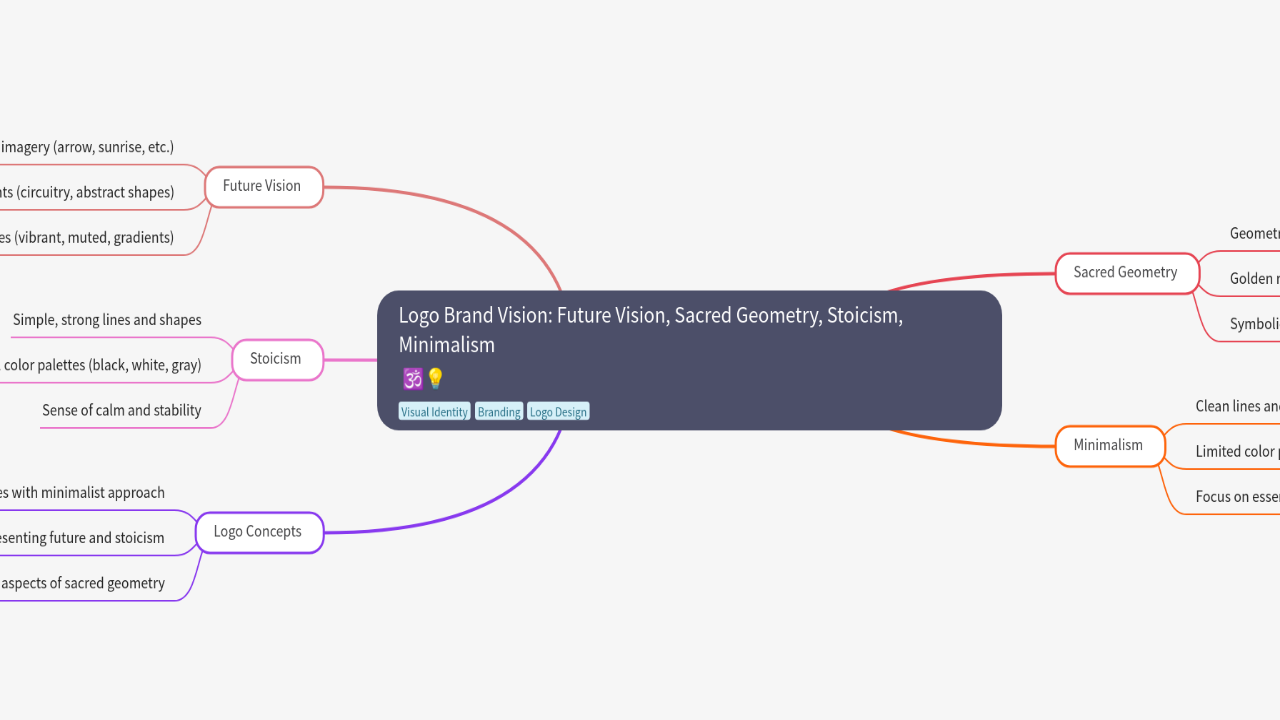
Task: Select 'Sense of calm and stability' item
Action: tap(122, 410)
